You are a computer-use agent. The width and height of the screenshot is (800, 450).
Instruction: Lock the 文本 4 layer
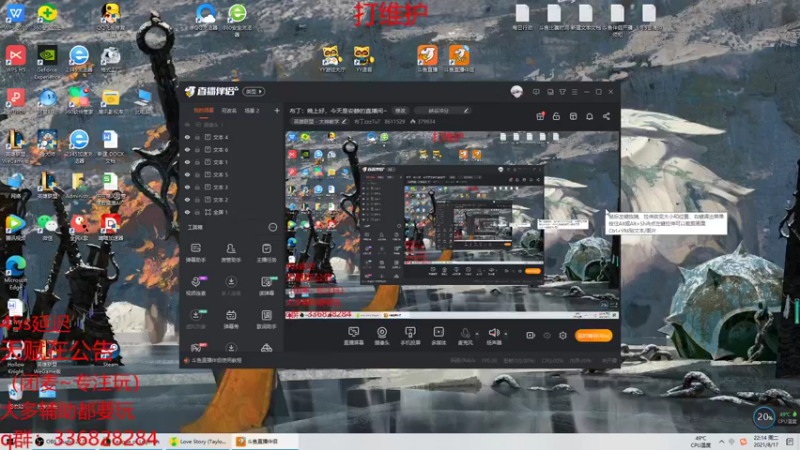pyautogui.click(x=197, y=137)
